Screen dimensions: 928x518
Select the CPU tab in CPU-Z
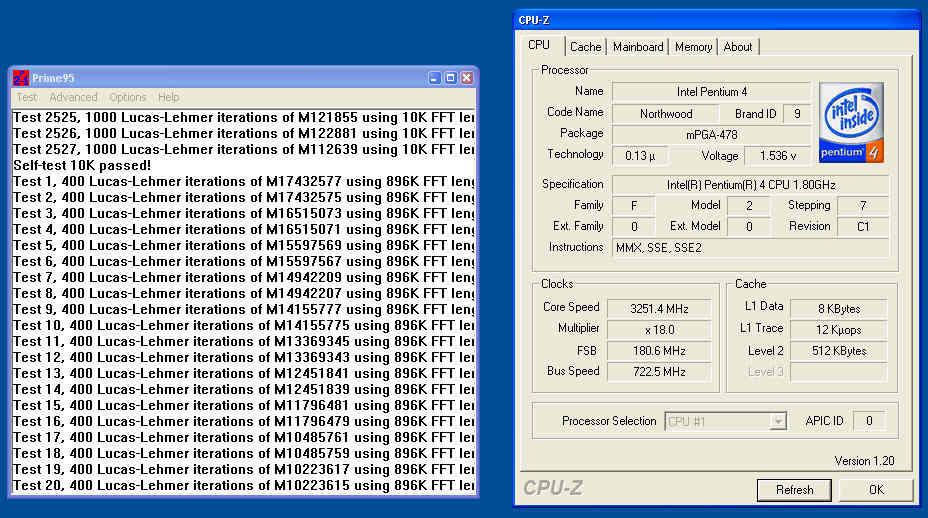pyautogui.click(x=539, y=45)
